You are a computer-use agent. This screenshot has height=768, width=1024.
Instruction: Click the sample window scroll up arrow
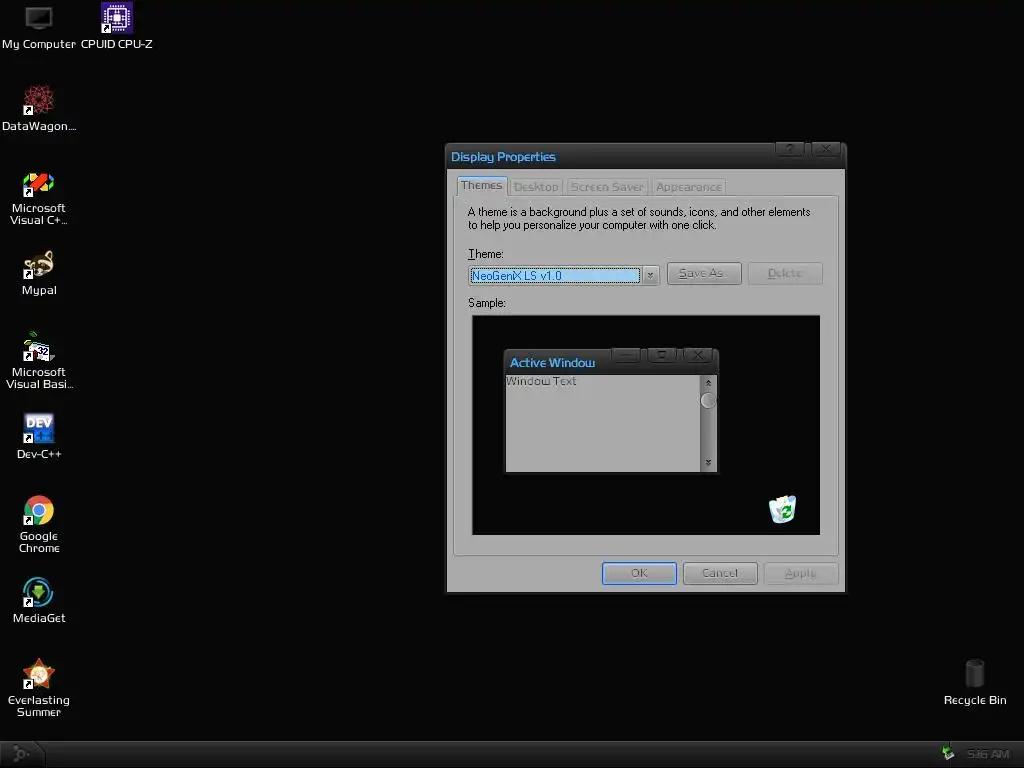(709, 383)
